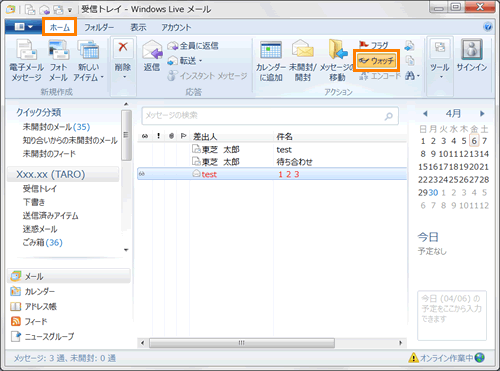
Task: Sort by the attachment clip column header
Action: [171, 136]
